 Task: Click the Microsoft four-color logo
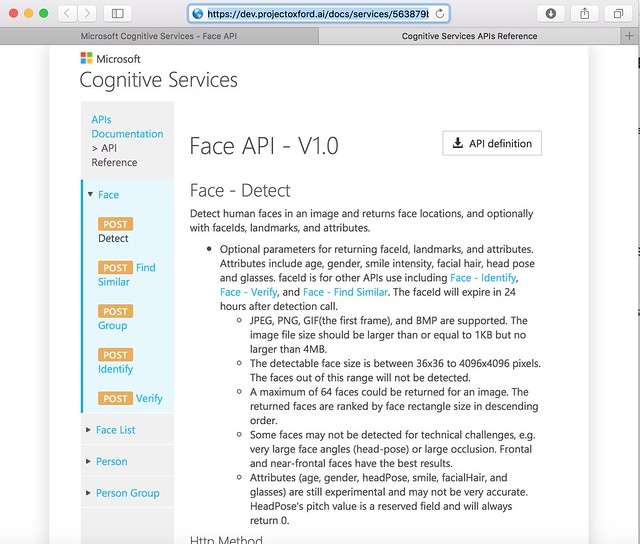click(87, 58)
